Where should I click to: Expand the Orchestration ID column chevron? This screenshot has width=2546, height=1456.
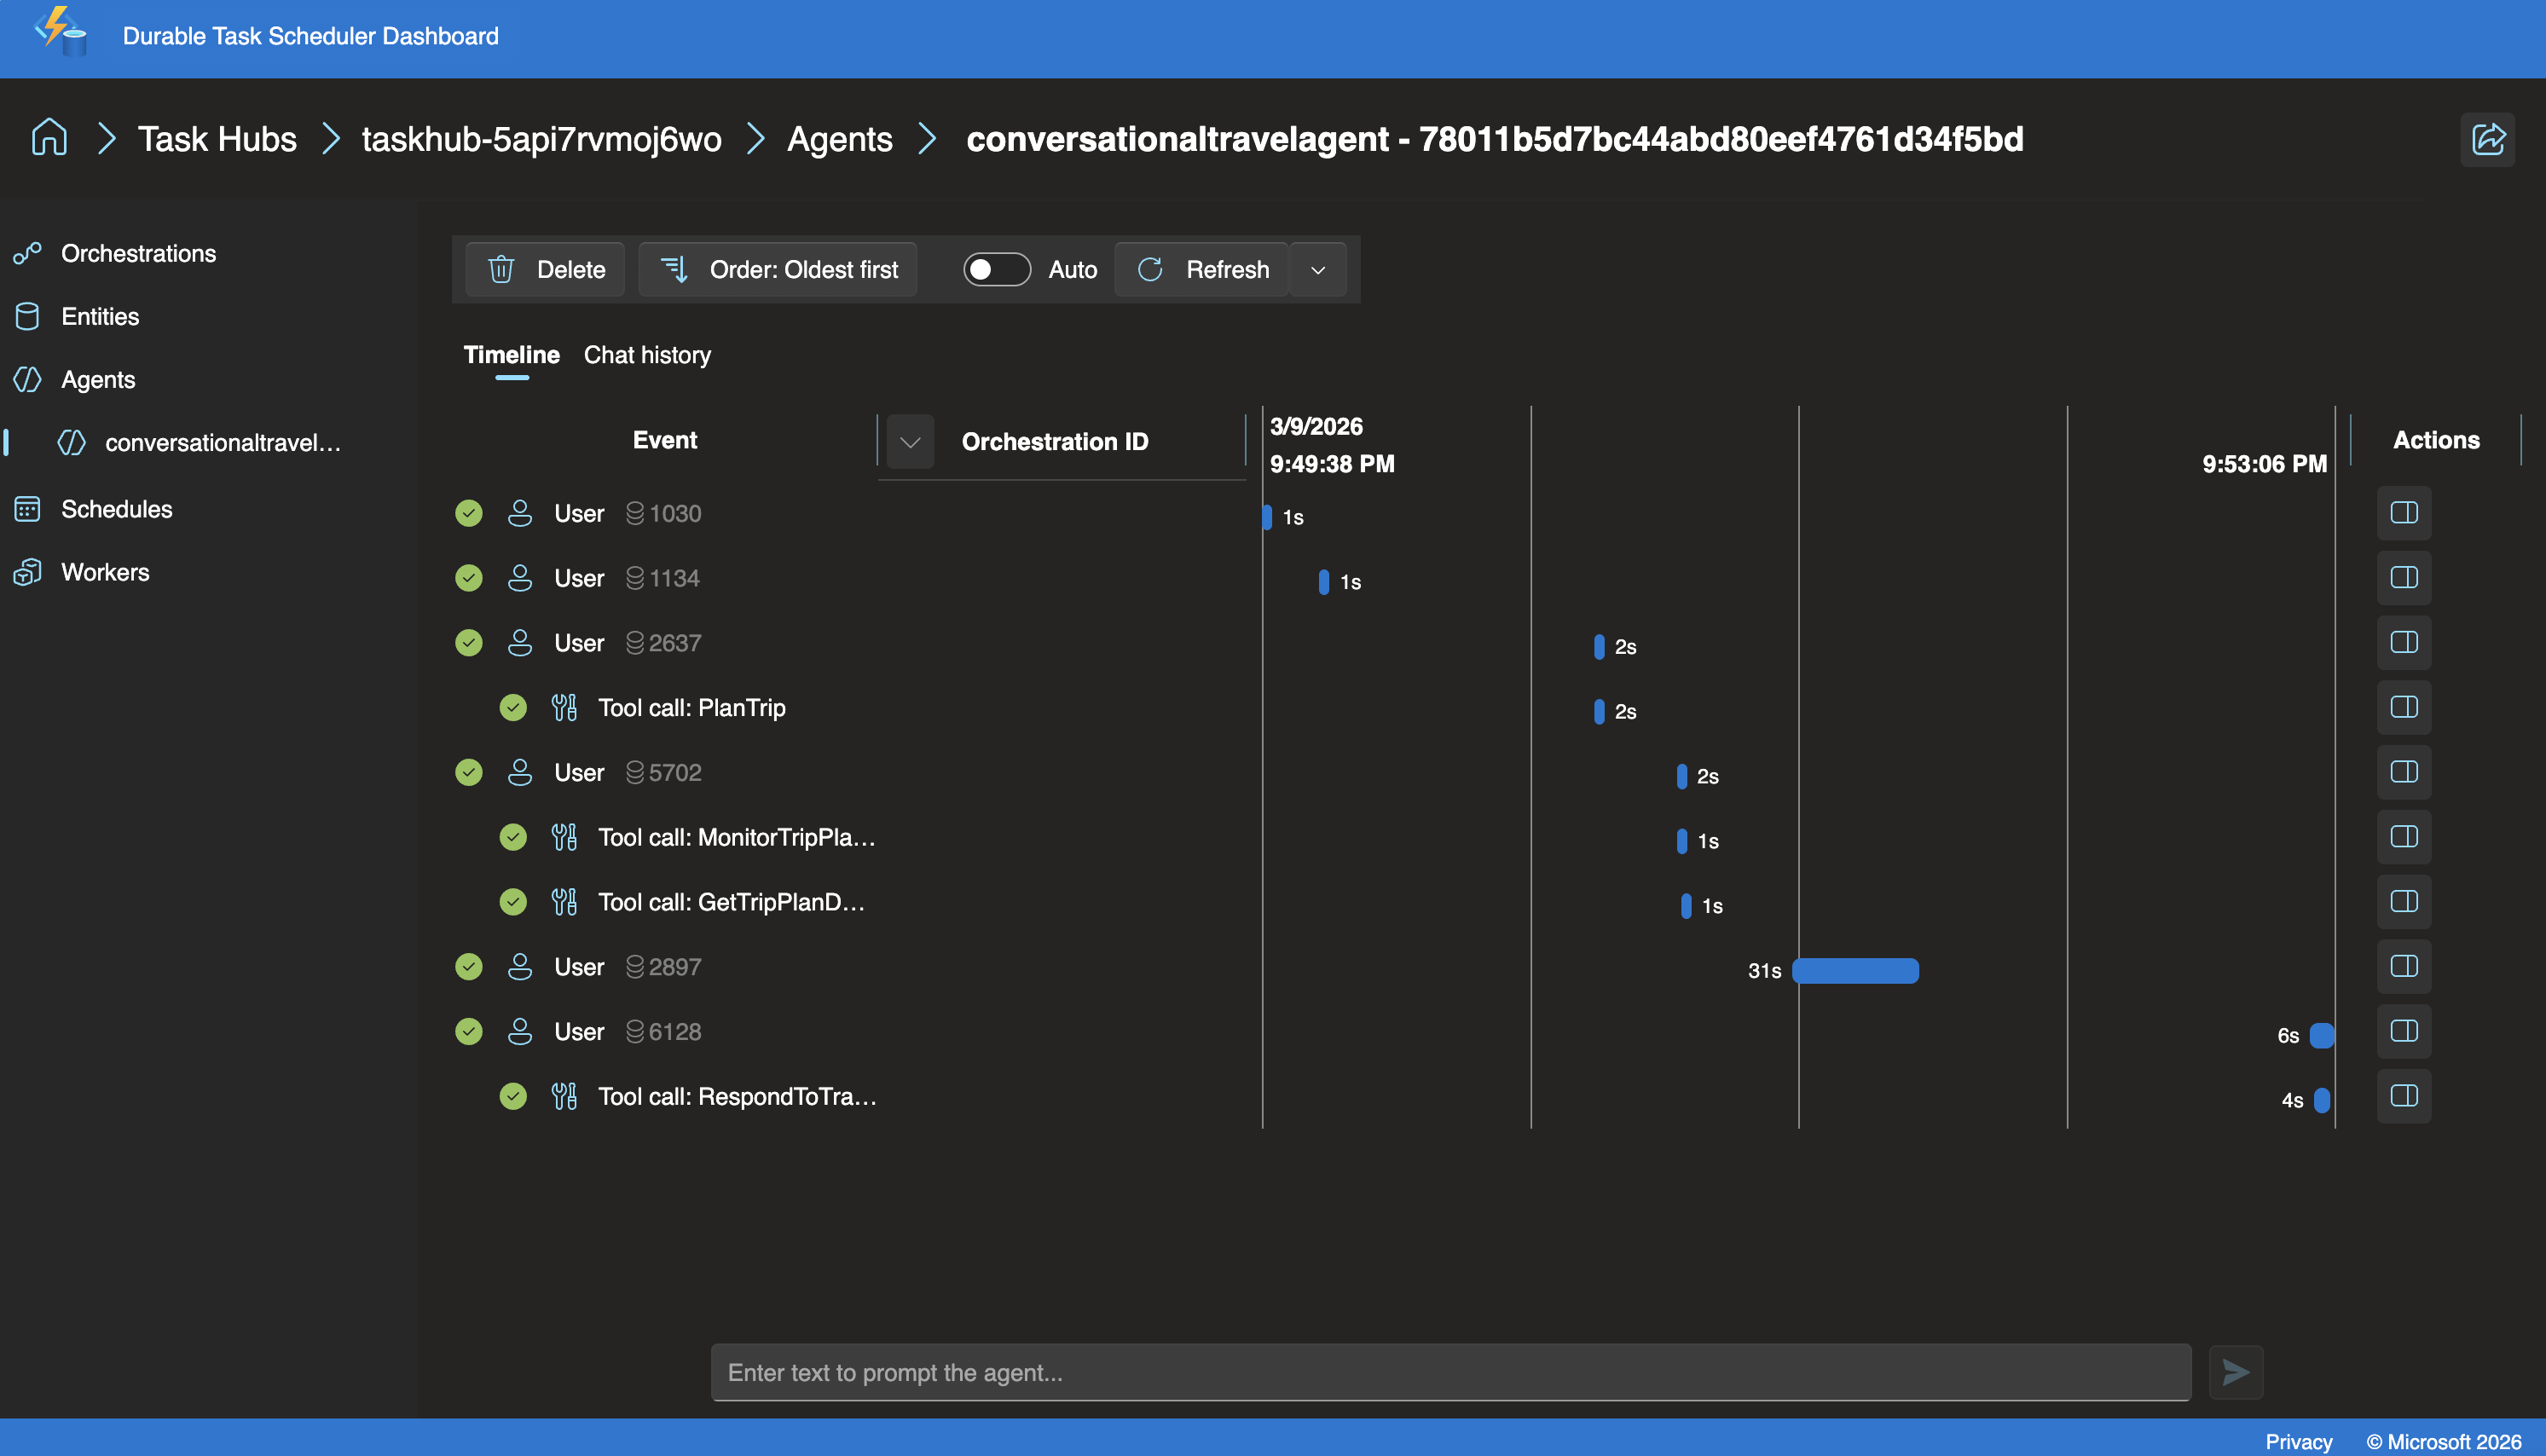909,441
